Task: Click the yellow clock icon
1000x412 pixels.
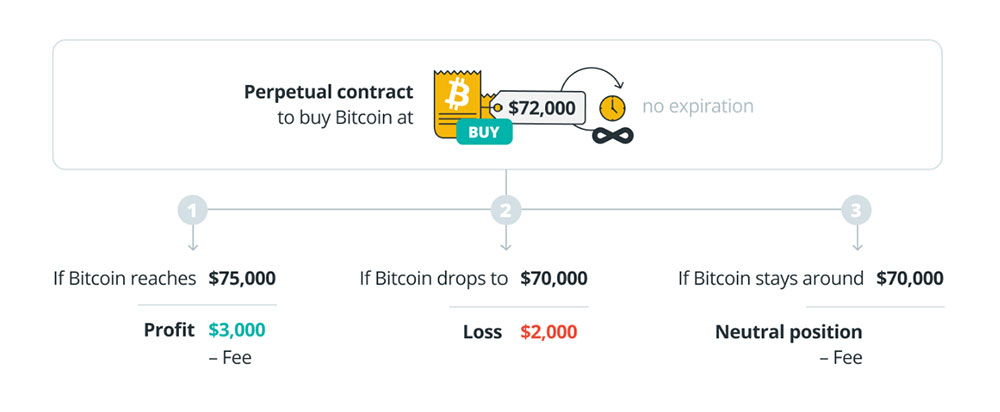Action: pyautogui.click(x=612, y=107)
